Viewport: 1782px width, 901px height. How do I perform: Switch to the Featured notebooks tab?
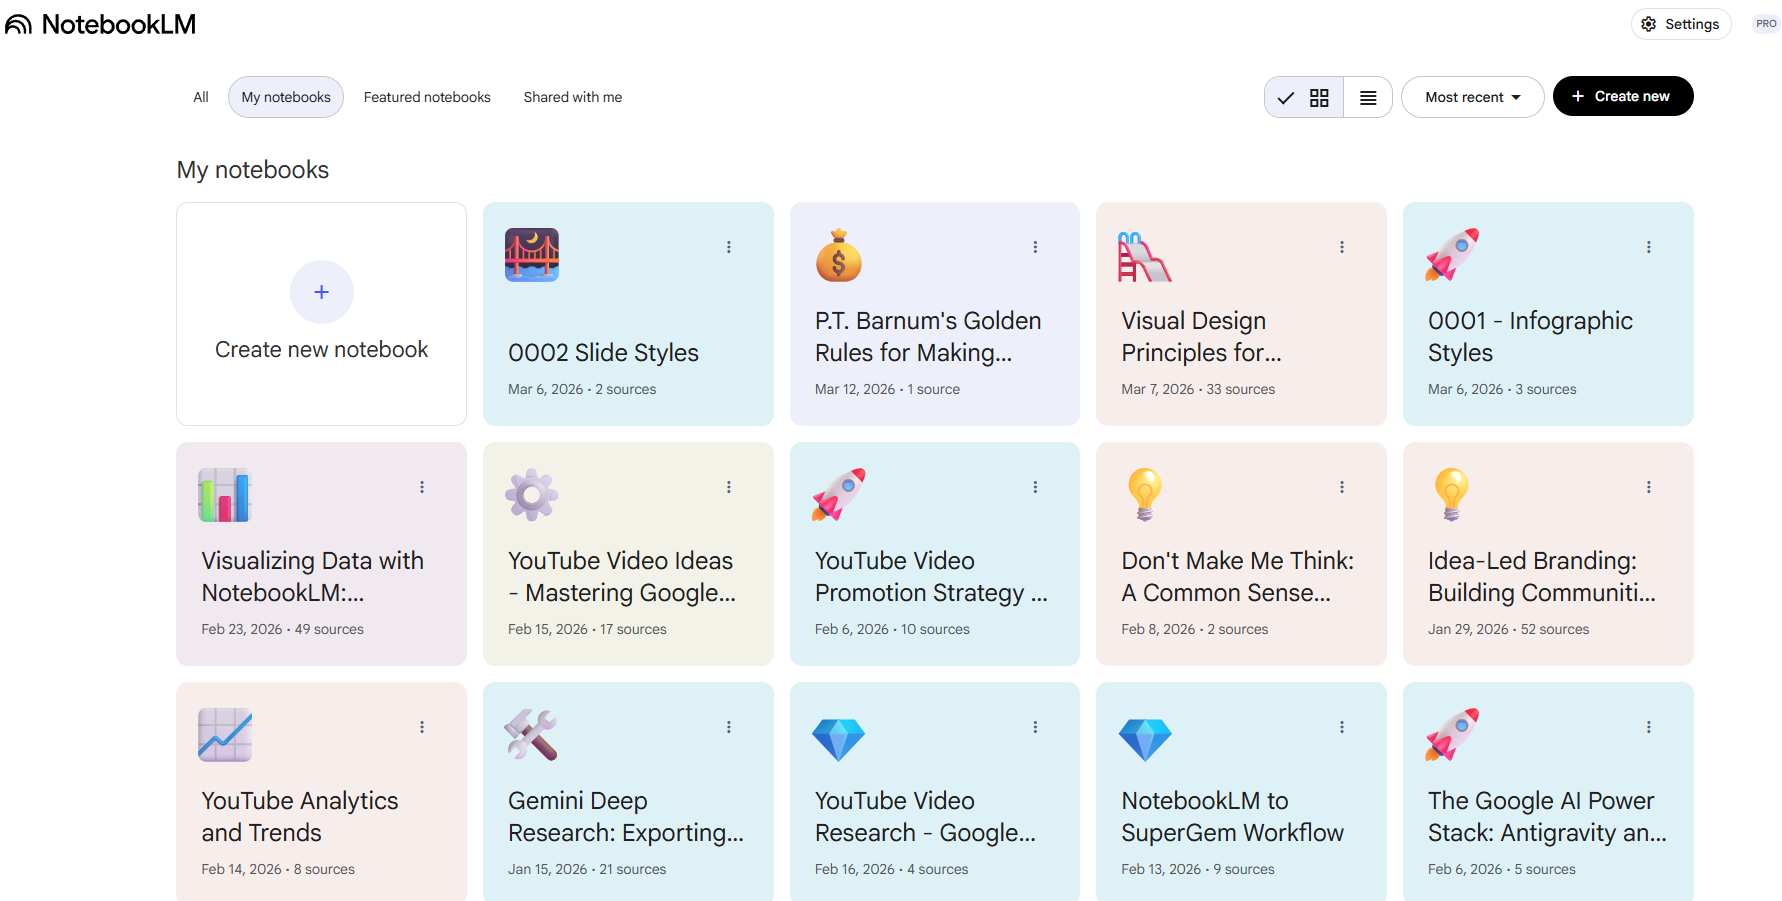pyautogui.click(x=427, y=97)
